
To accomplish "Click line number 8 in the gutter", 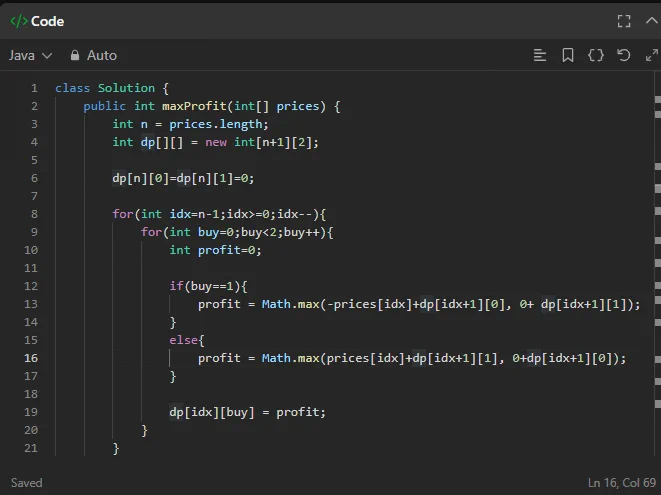I will coord(34,214).
